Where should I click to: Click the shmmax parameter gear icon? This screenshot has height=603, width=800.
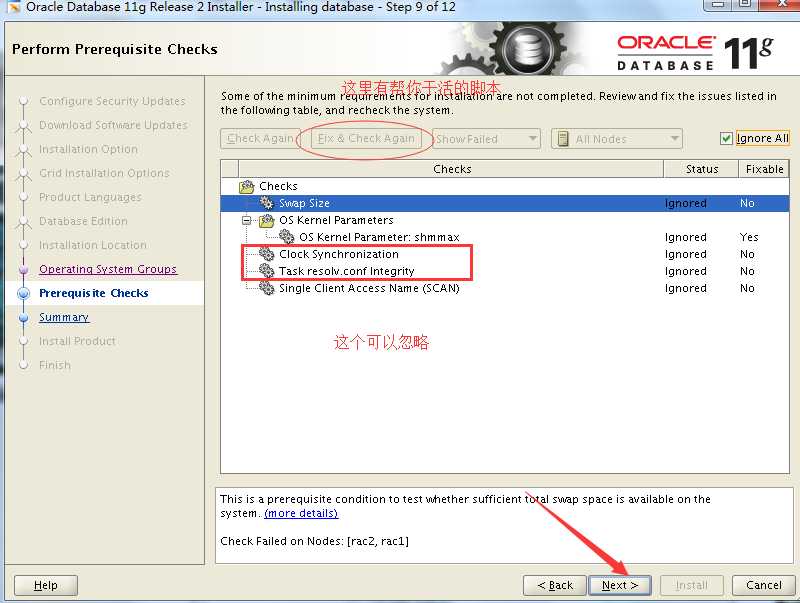point(287,237)
